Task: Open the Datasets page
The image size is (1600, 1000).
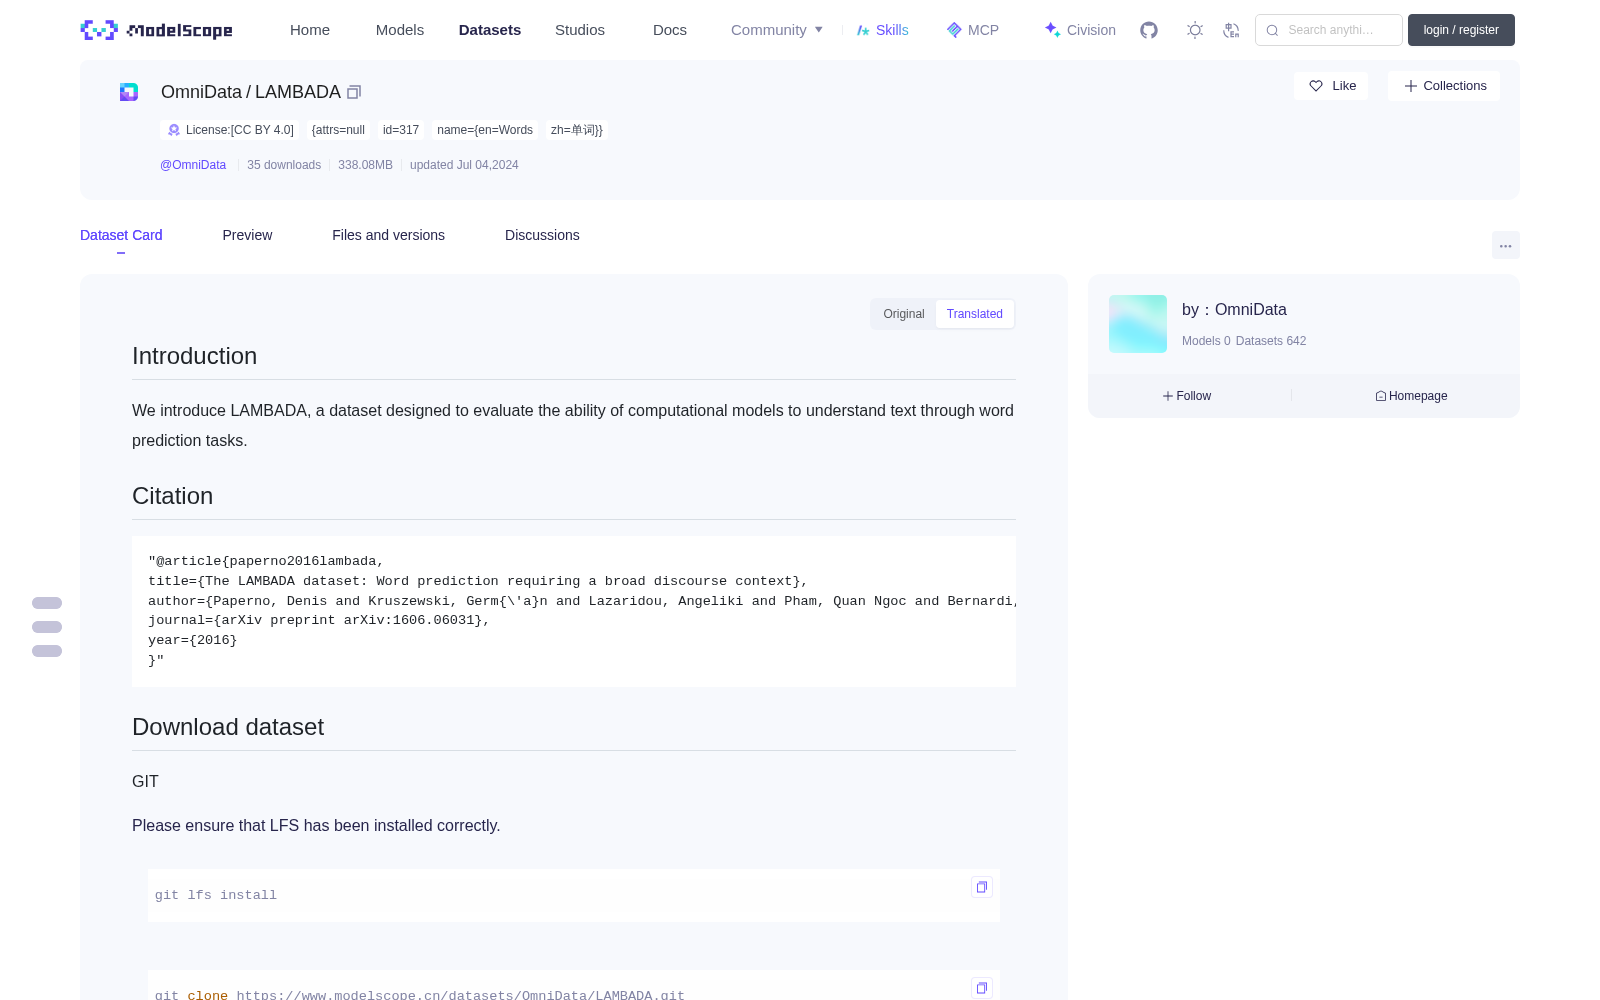Action: [490, 30]
